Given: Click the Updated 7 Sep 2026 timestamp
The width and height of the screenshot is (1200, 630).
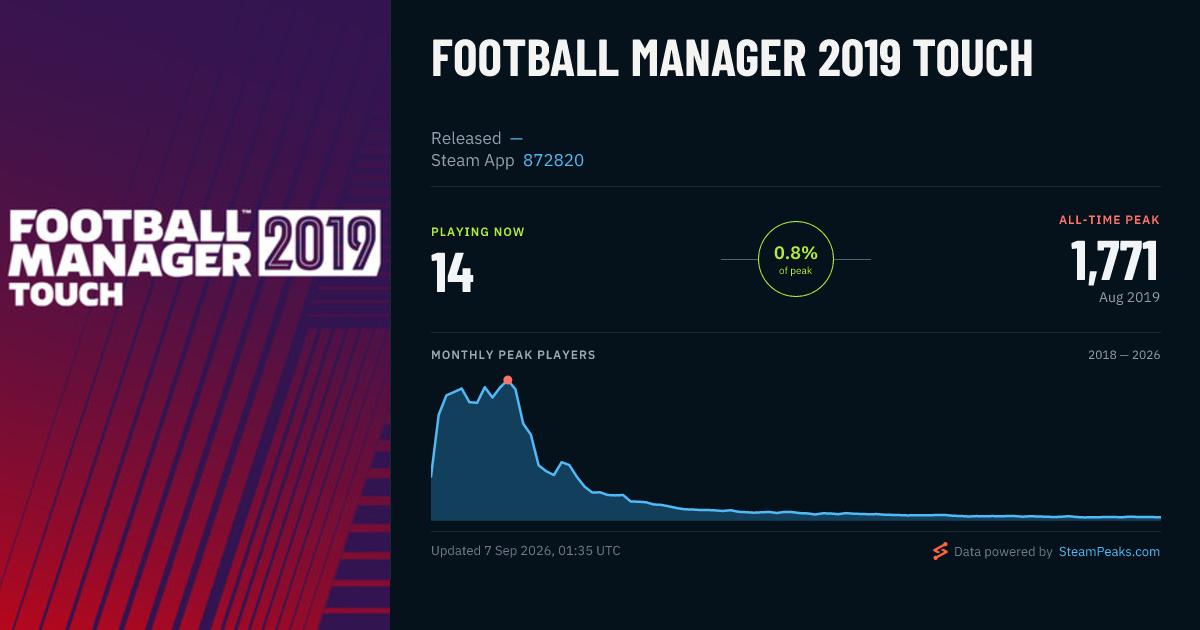Looking at the screenshot, I should click(x=526, y=551).
